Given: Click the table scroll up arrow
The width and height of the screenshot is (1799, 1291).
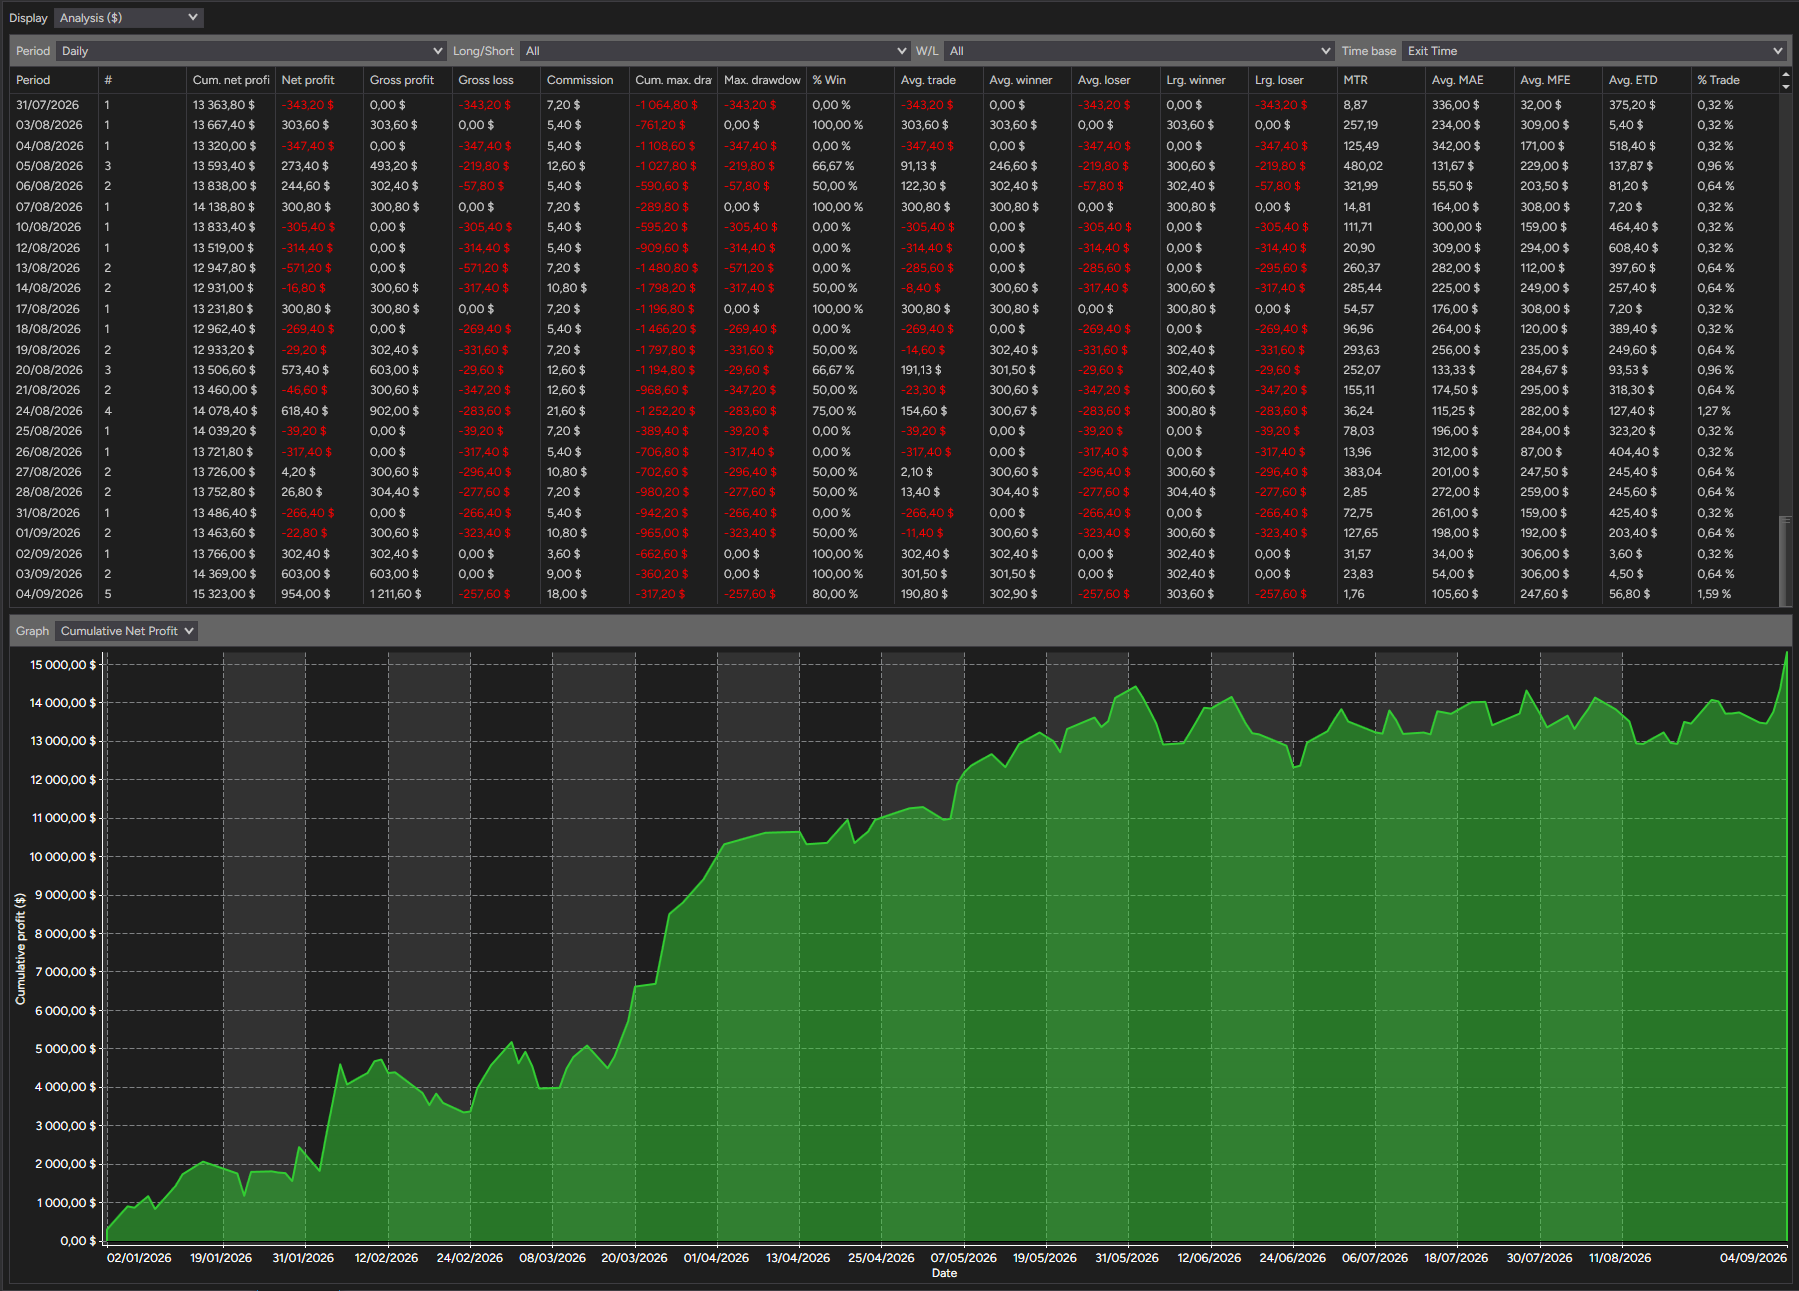Looking at the screenshot, I should pyautogui.click(x=1786, y=75).
